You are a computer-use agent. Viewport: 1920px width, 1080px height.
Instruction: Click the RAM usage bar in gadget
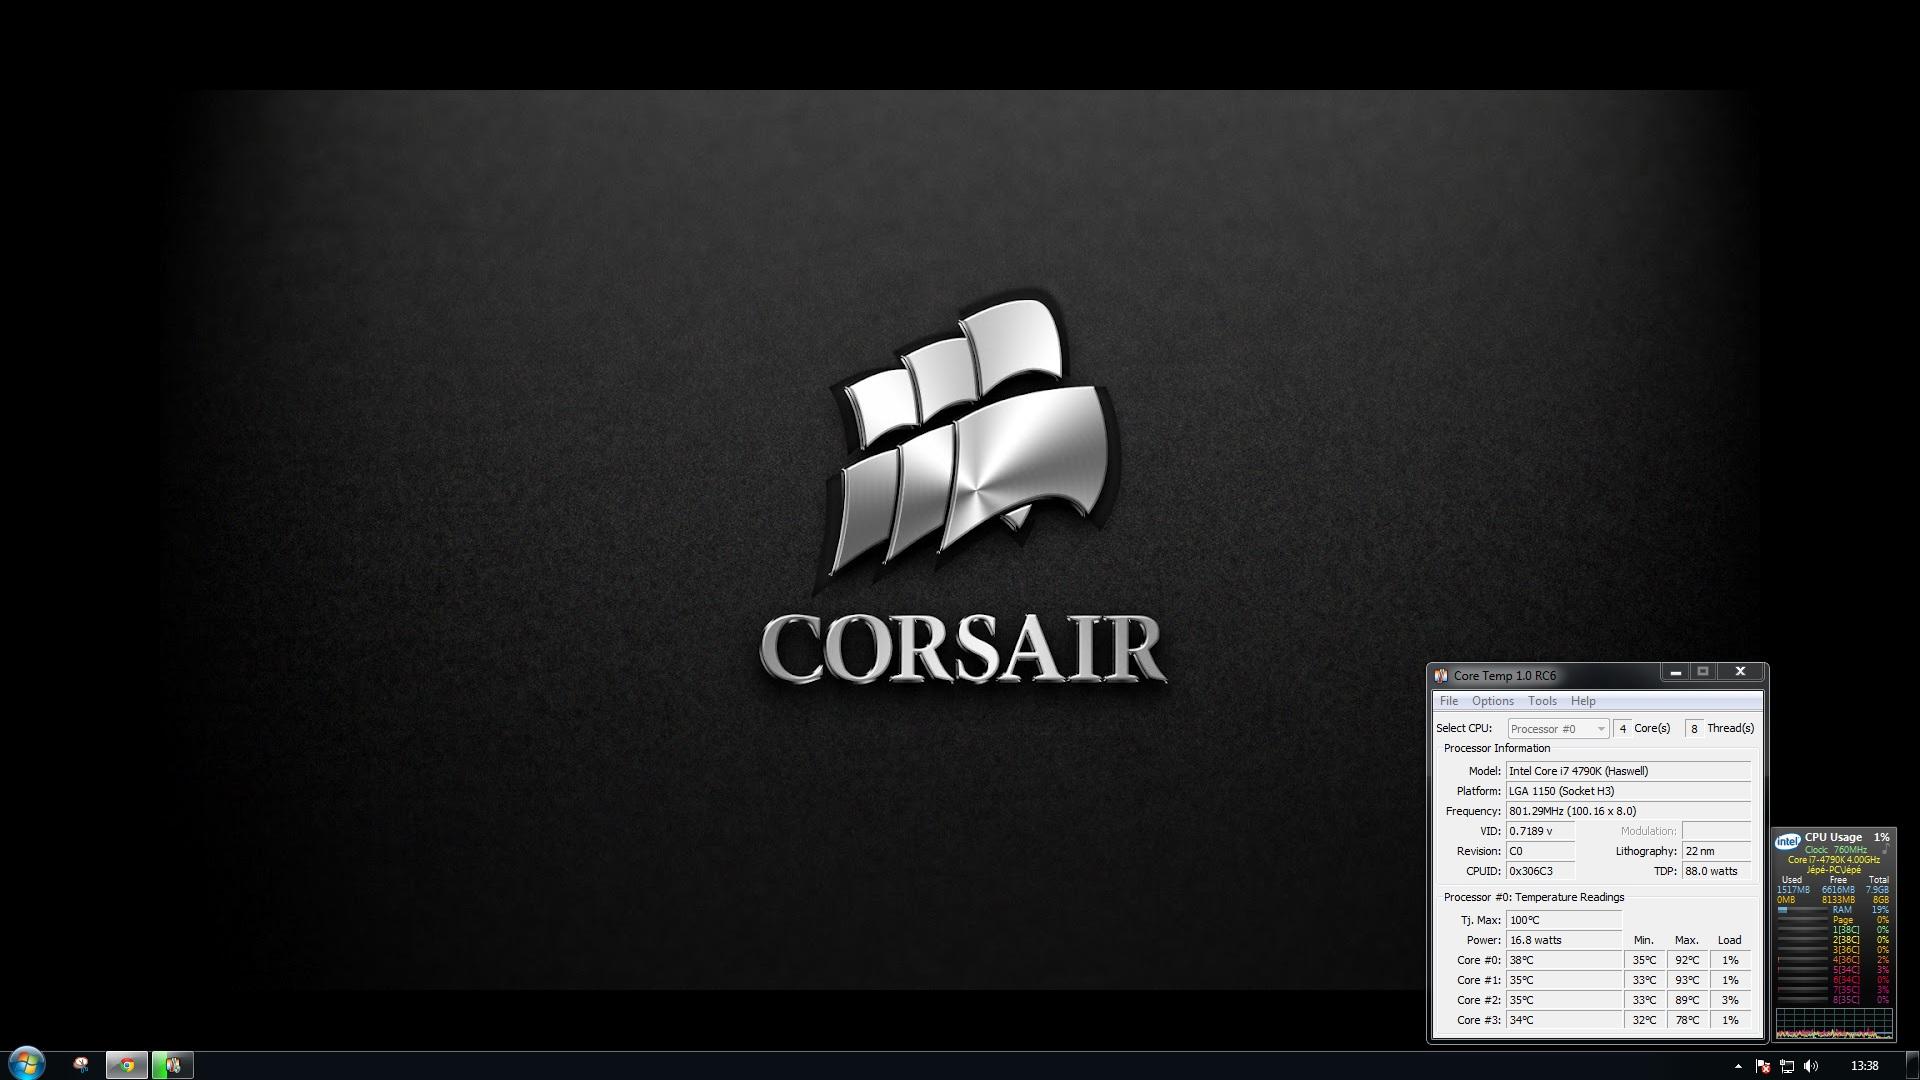tap(1803, 910)
